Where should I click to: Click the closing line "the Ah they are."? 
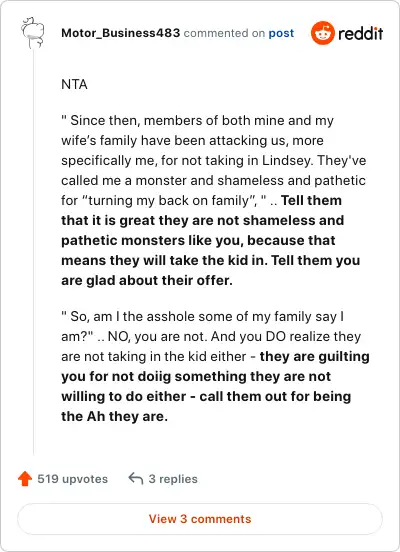click(x=114, y=416)
